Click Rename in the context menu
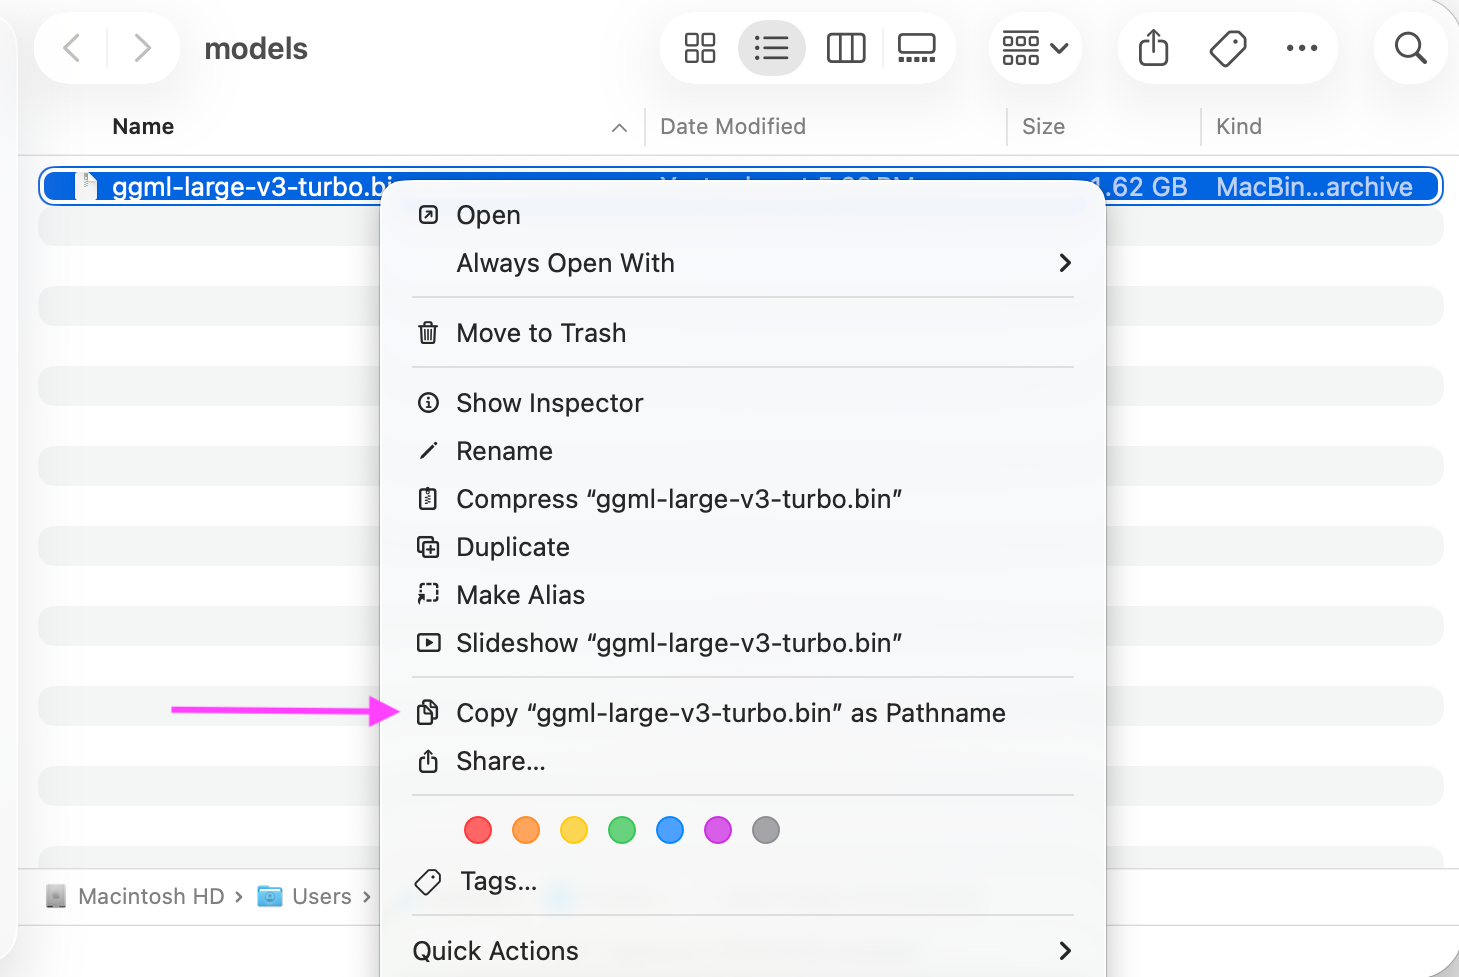The height and width of the screenshot is (977, 1459). click(504, 451)
